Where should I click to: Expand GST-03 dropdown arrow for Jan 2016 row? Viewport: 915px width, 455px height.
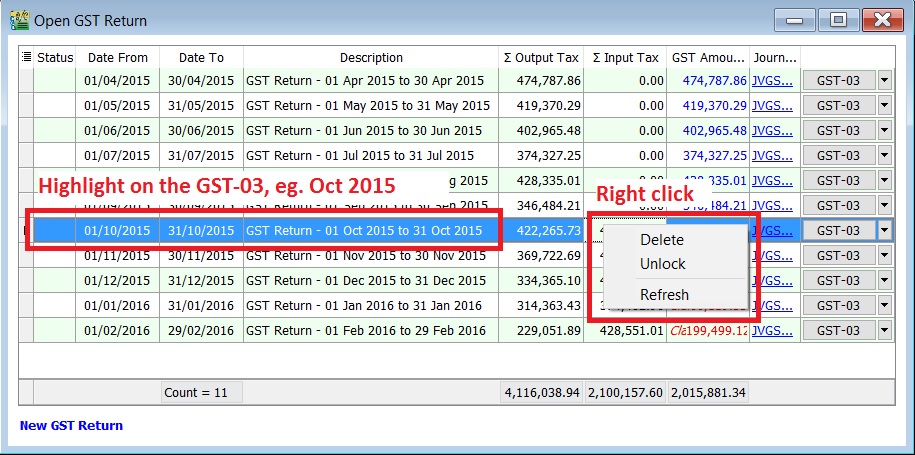[x=885, y=306]
